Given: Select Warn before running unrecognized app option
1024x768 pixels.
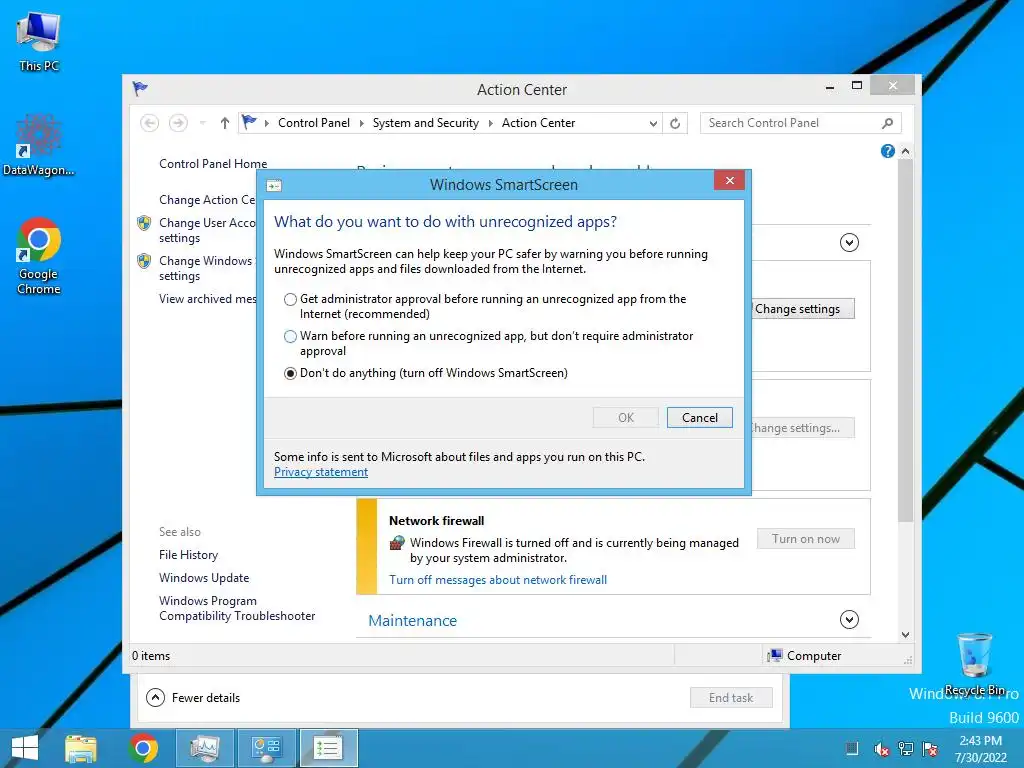Looking at the screenshot, I should click(x=290, y=336).
